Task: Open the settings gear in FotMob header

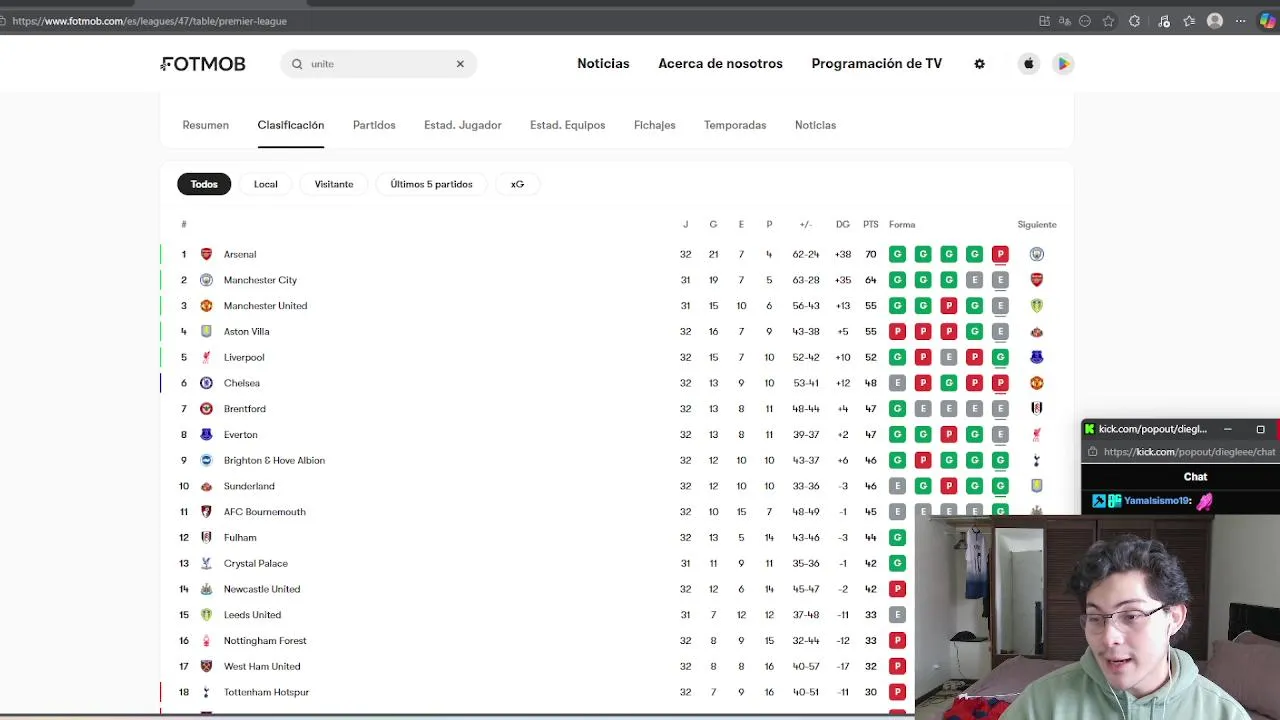Action: pyautogui.click(x=979, y=64)
